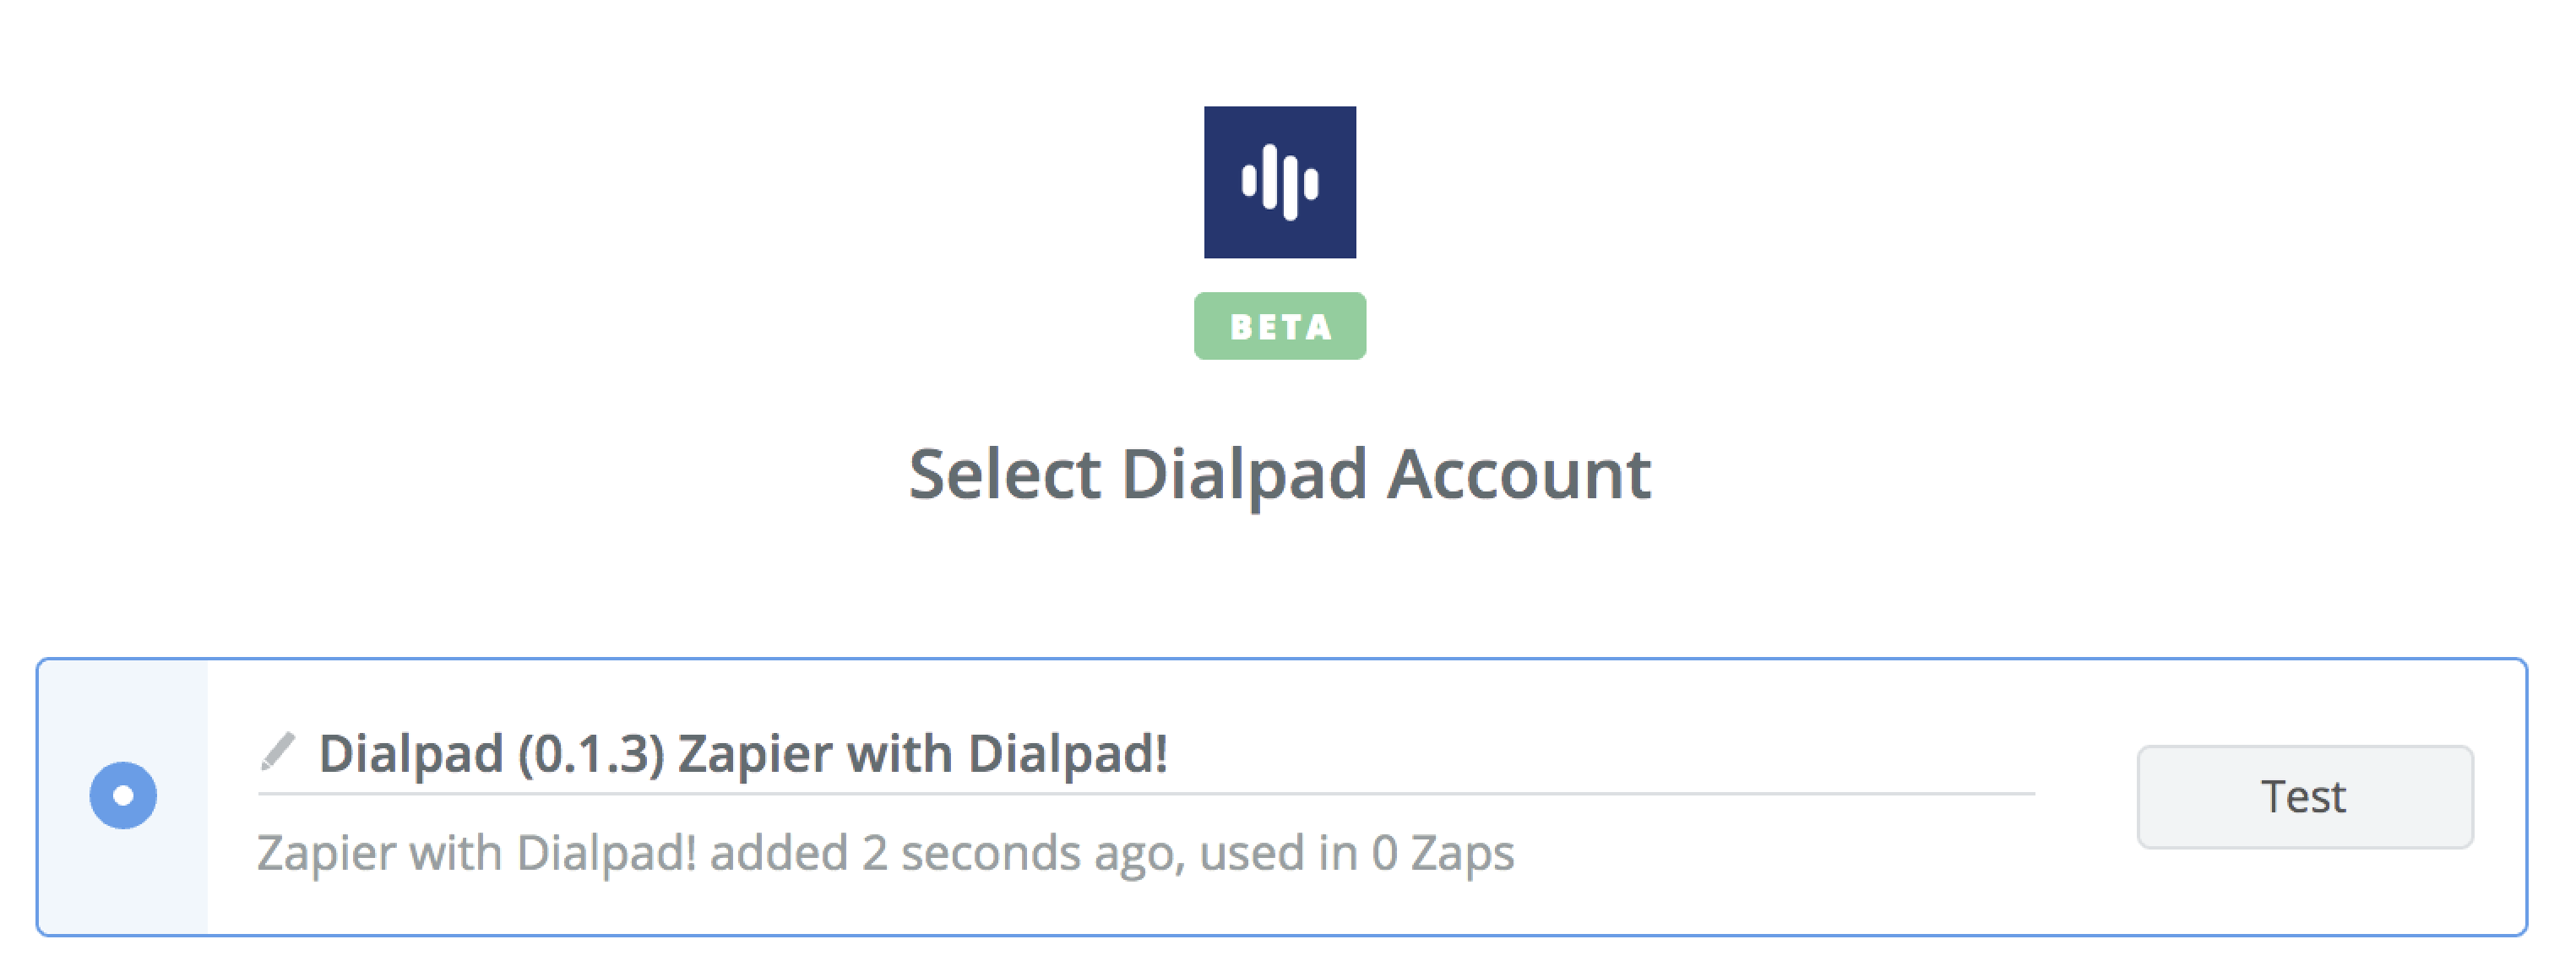The image size is (2576, 961).
Task: Click the Dialpad logo icon
Action: click(1279, 182)
